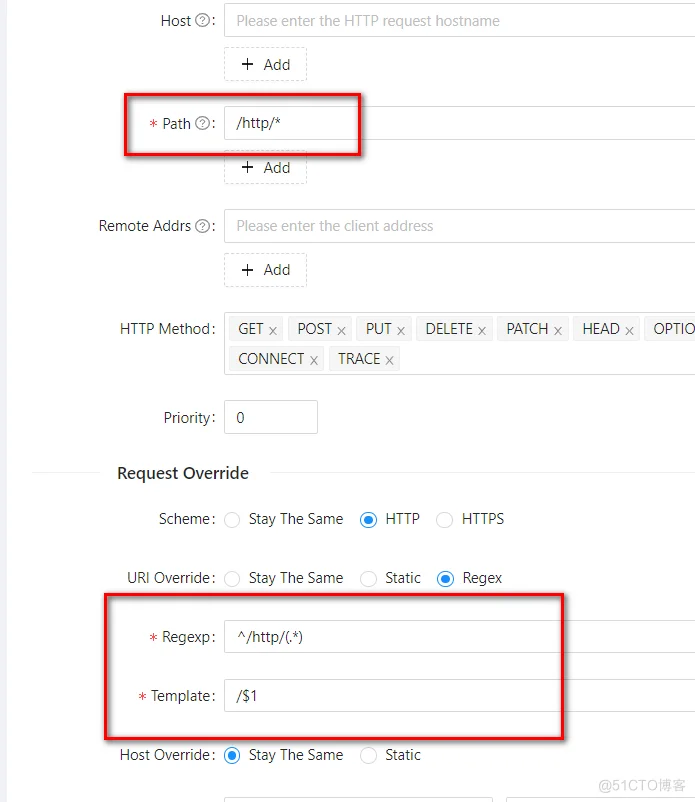Click the Remote Addrs help question-mark icon
Image resolution: width=695 pixels, height=802 pixels.
(x=203, y=226)
